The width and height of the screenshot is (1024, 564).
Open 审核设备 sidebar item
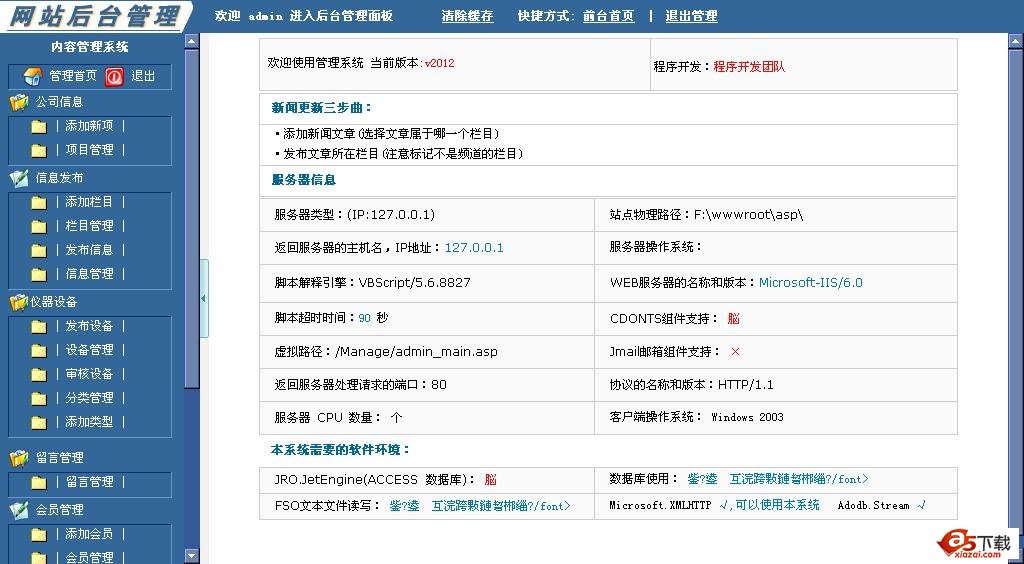(x=89, y=374)
